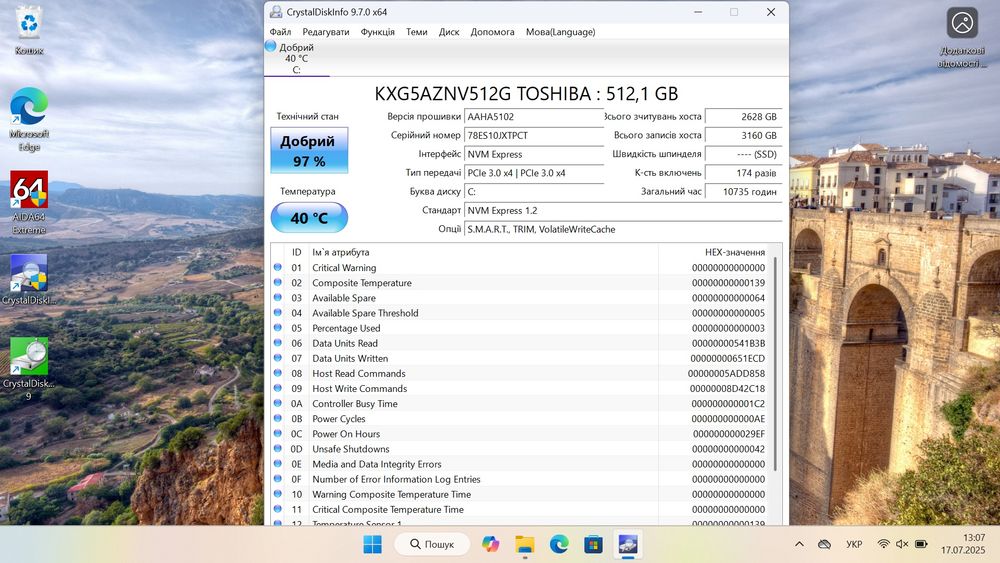
Task: Select the Warning Composite Temperature Time row
Action: pos(520,494)
